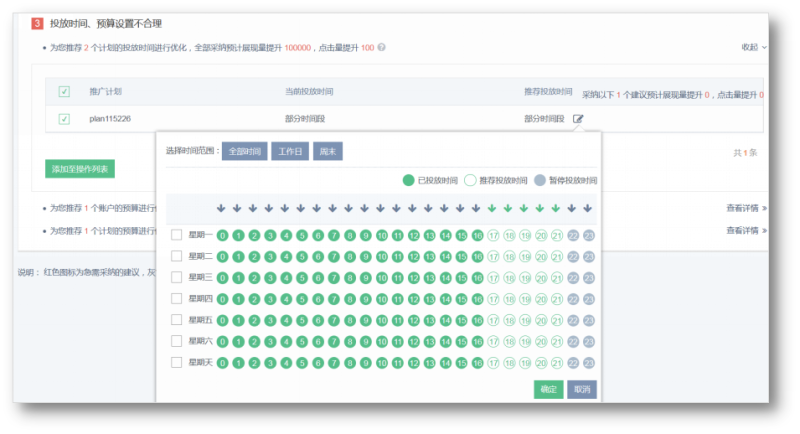Toggle the 星期五 row checkbox
This screenshot has width=800, height=434.
[x=177, y=320]
